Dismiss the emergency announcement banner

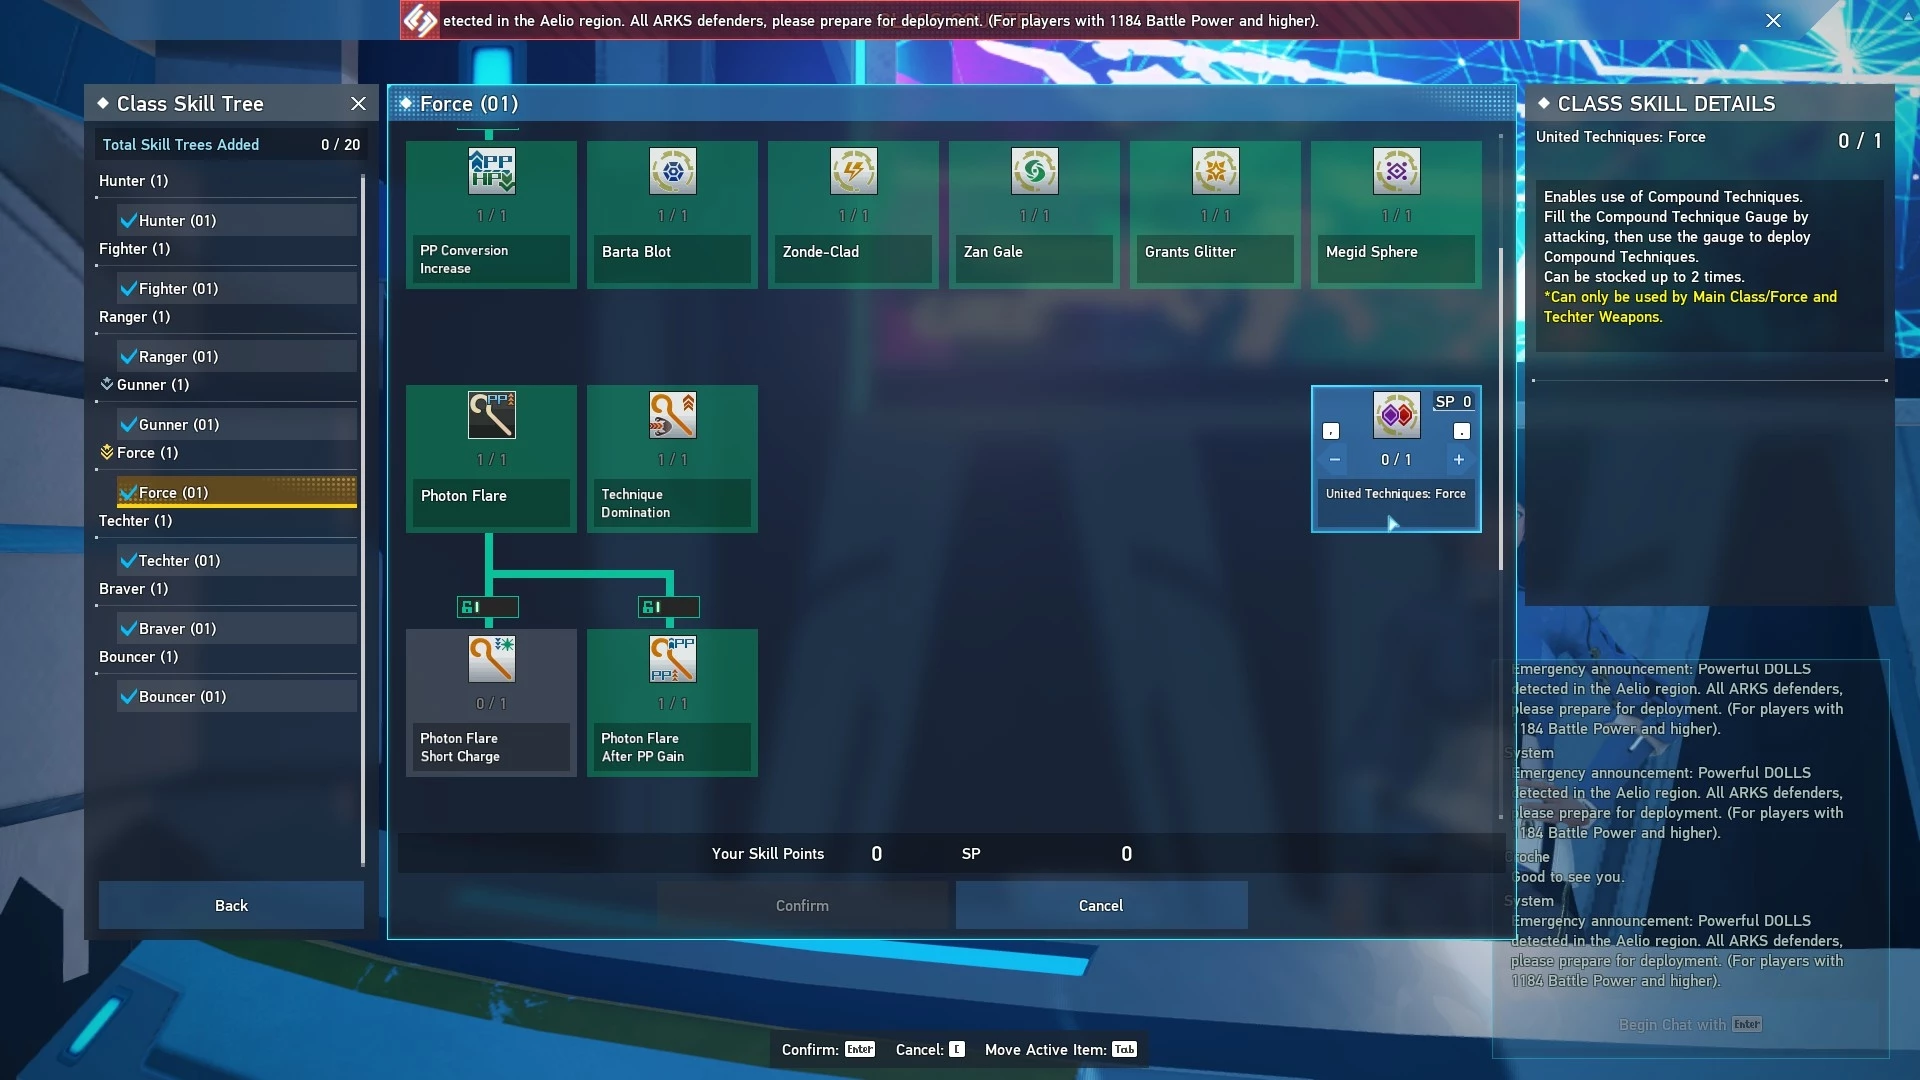pyautogui.click(x=1773, y=20)
